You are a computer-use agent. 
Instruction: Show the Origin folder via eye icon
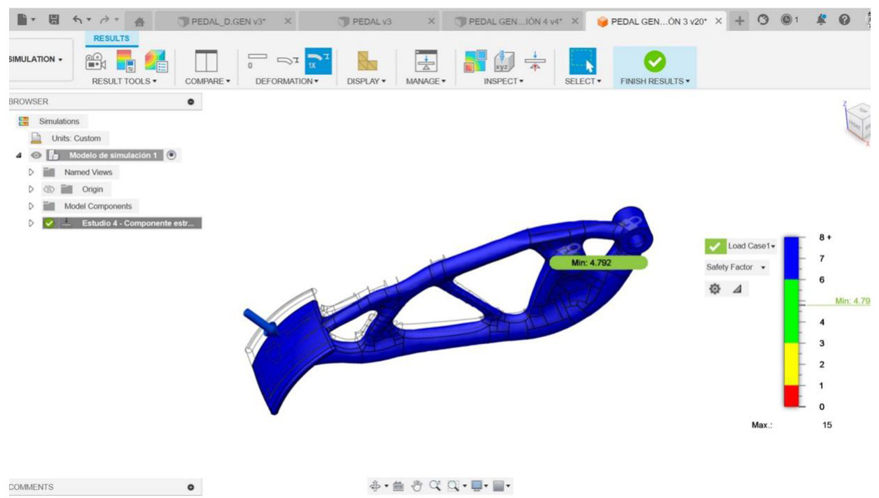[x=48, y=189]
